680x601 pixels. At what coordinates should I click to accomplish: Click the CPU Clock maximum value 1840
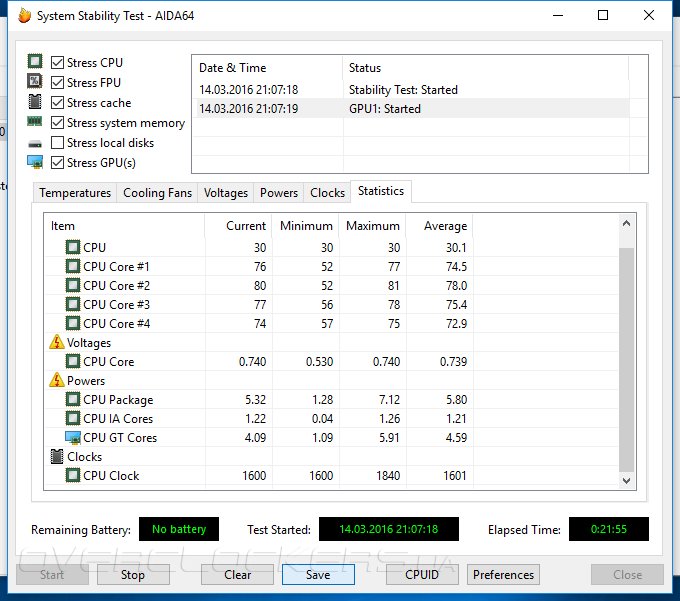[x=388, y=476]
